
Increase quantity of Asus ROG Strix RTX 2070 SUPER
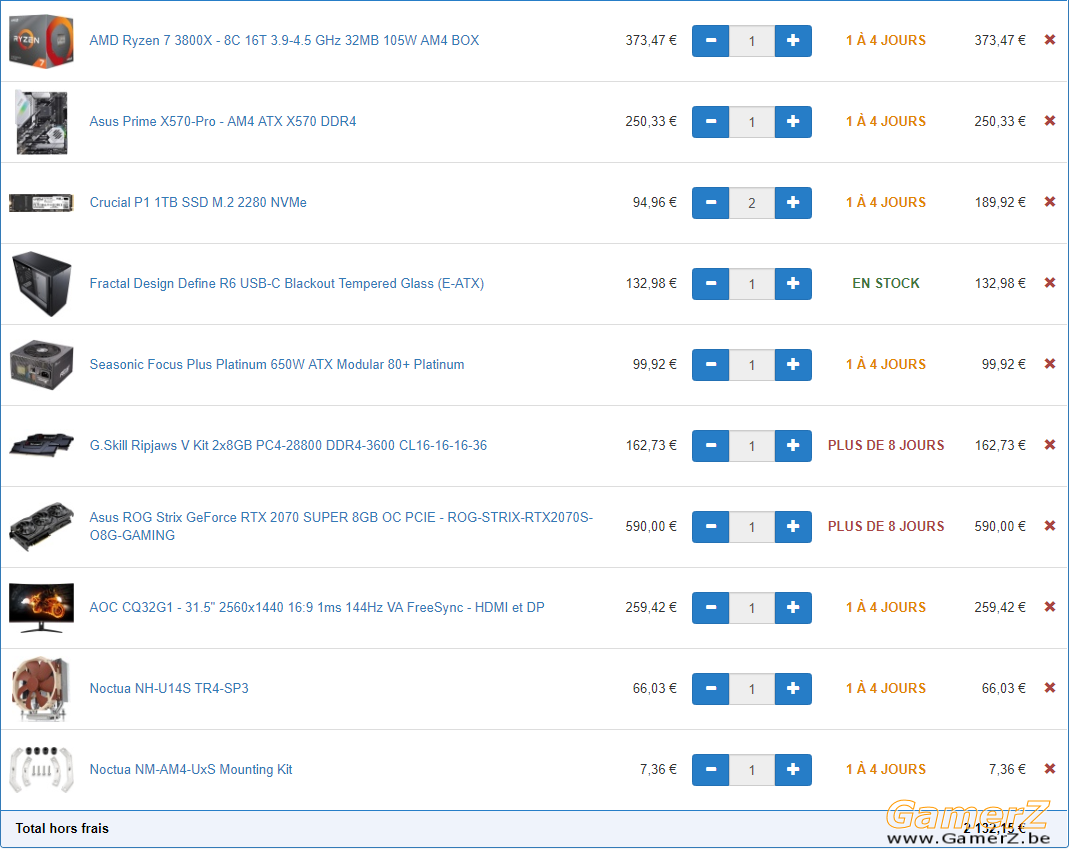pyautogui.click(x=793, y=527)
